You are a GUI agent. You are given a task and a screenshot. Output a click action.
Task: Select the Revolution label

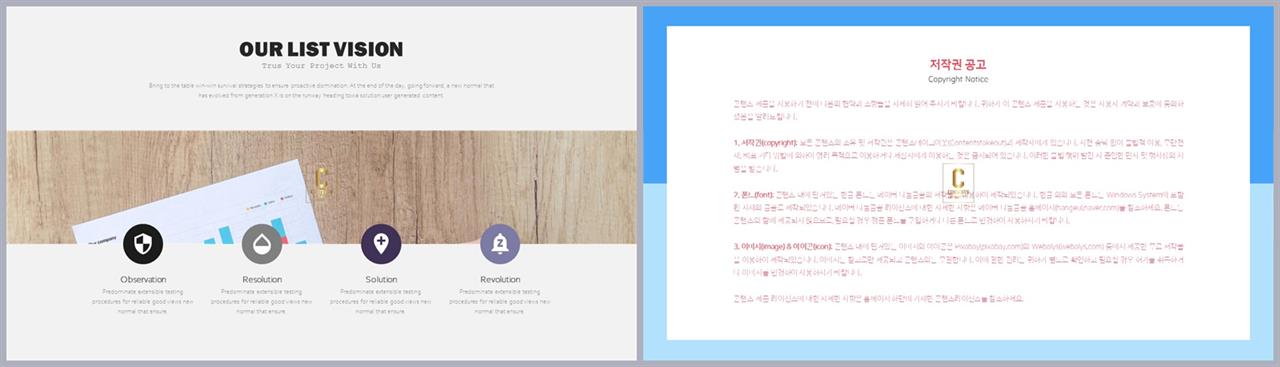tap(500, 279)
